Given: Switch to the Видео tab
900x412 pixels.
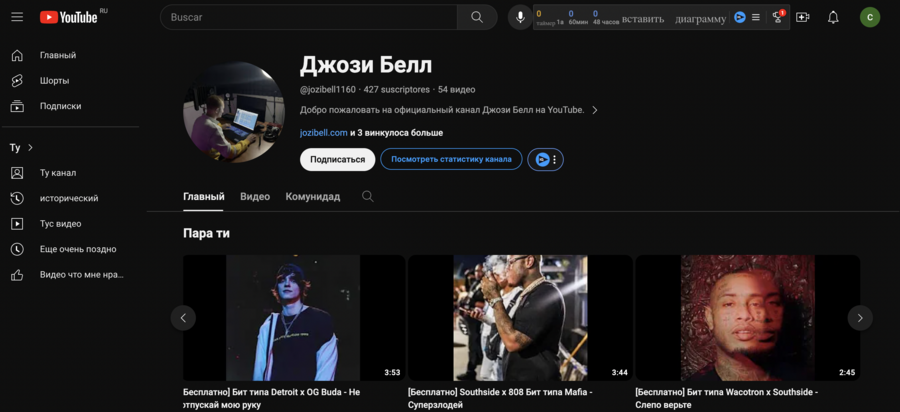Looking at the screenshot, I should pyautogui.click(x=255, y=197).
